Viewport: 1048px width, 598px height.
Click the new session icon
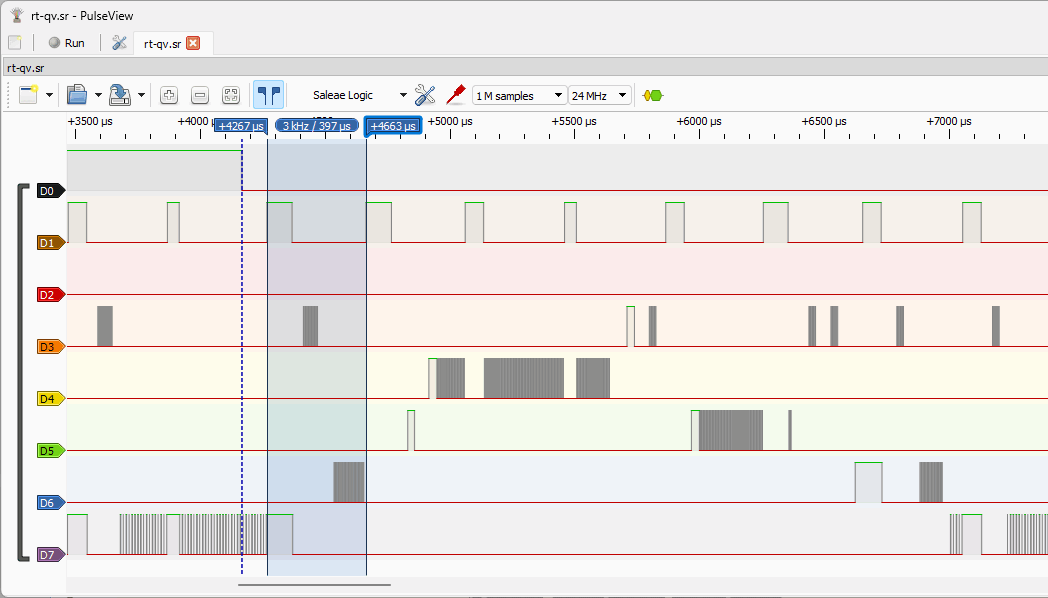click(28, 95)
